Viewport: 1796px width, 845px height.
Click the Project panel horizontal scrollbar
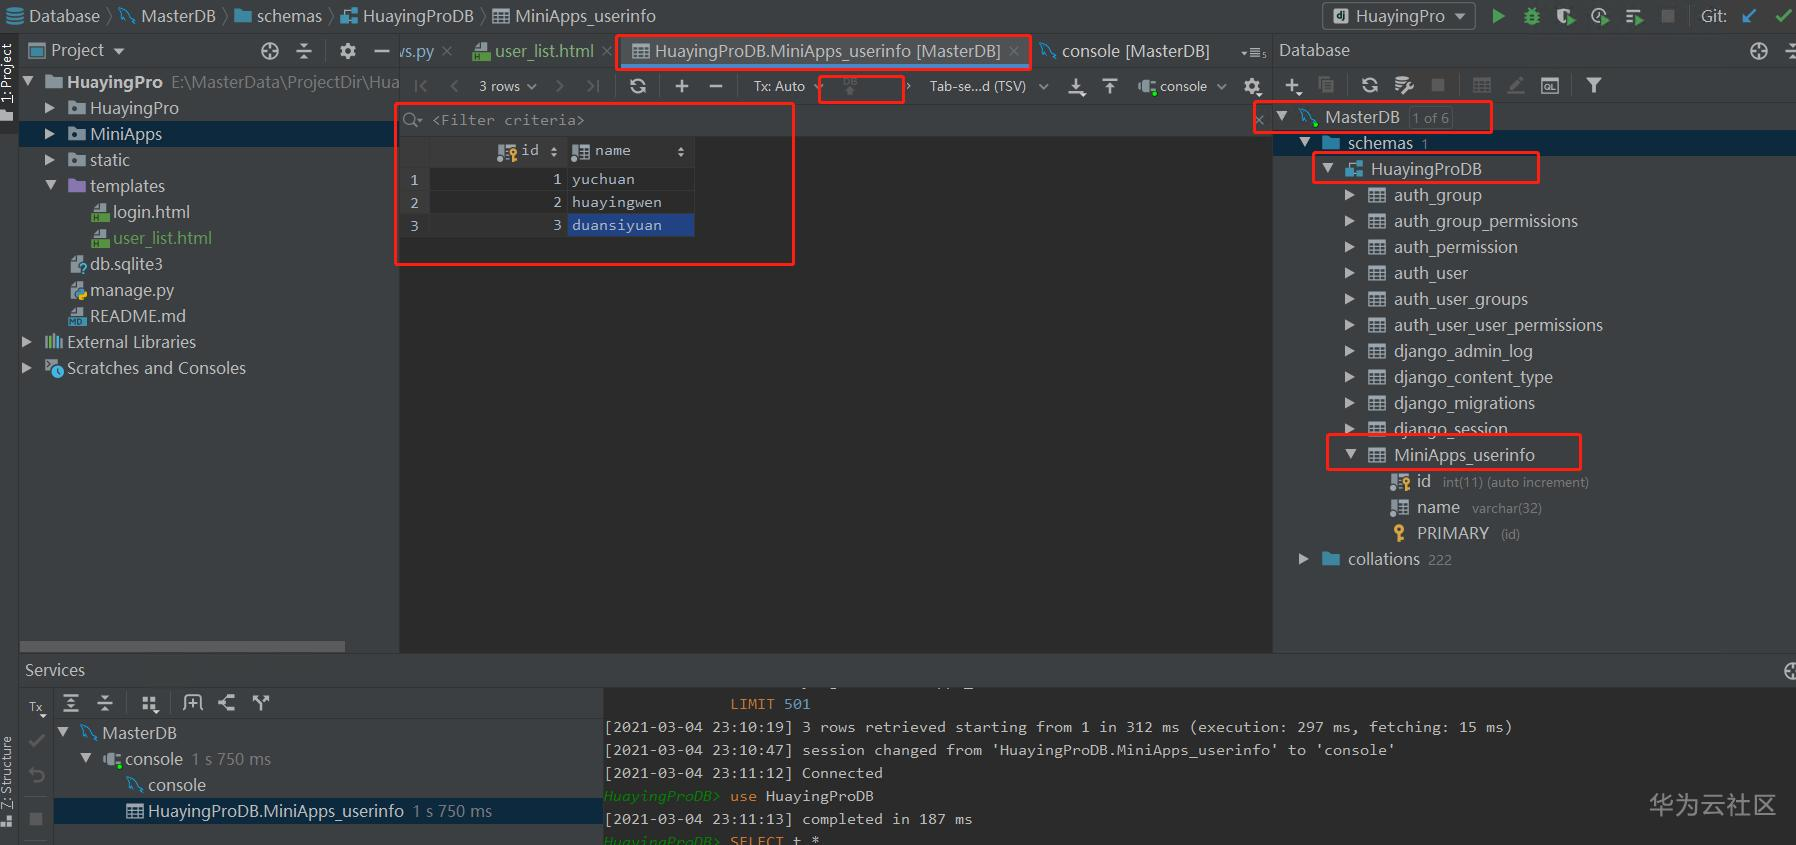(x=182, y=646)
